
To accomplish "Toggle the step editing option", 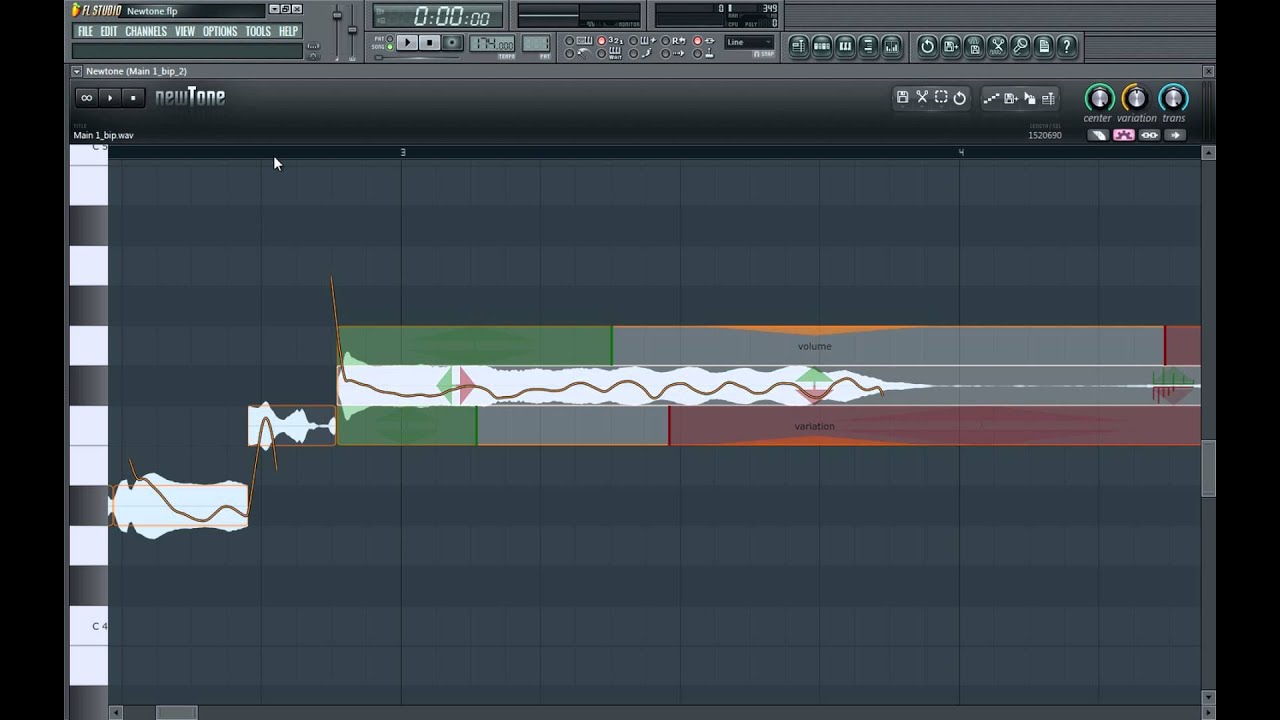I will click(x=640, y=53).
